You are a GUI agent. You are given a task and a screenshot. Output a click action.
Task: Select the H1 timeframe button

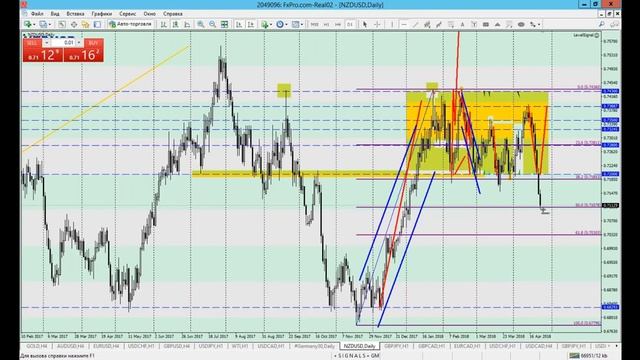326,24
